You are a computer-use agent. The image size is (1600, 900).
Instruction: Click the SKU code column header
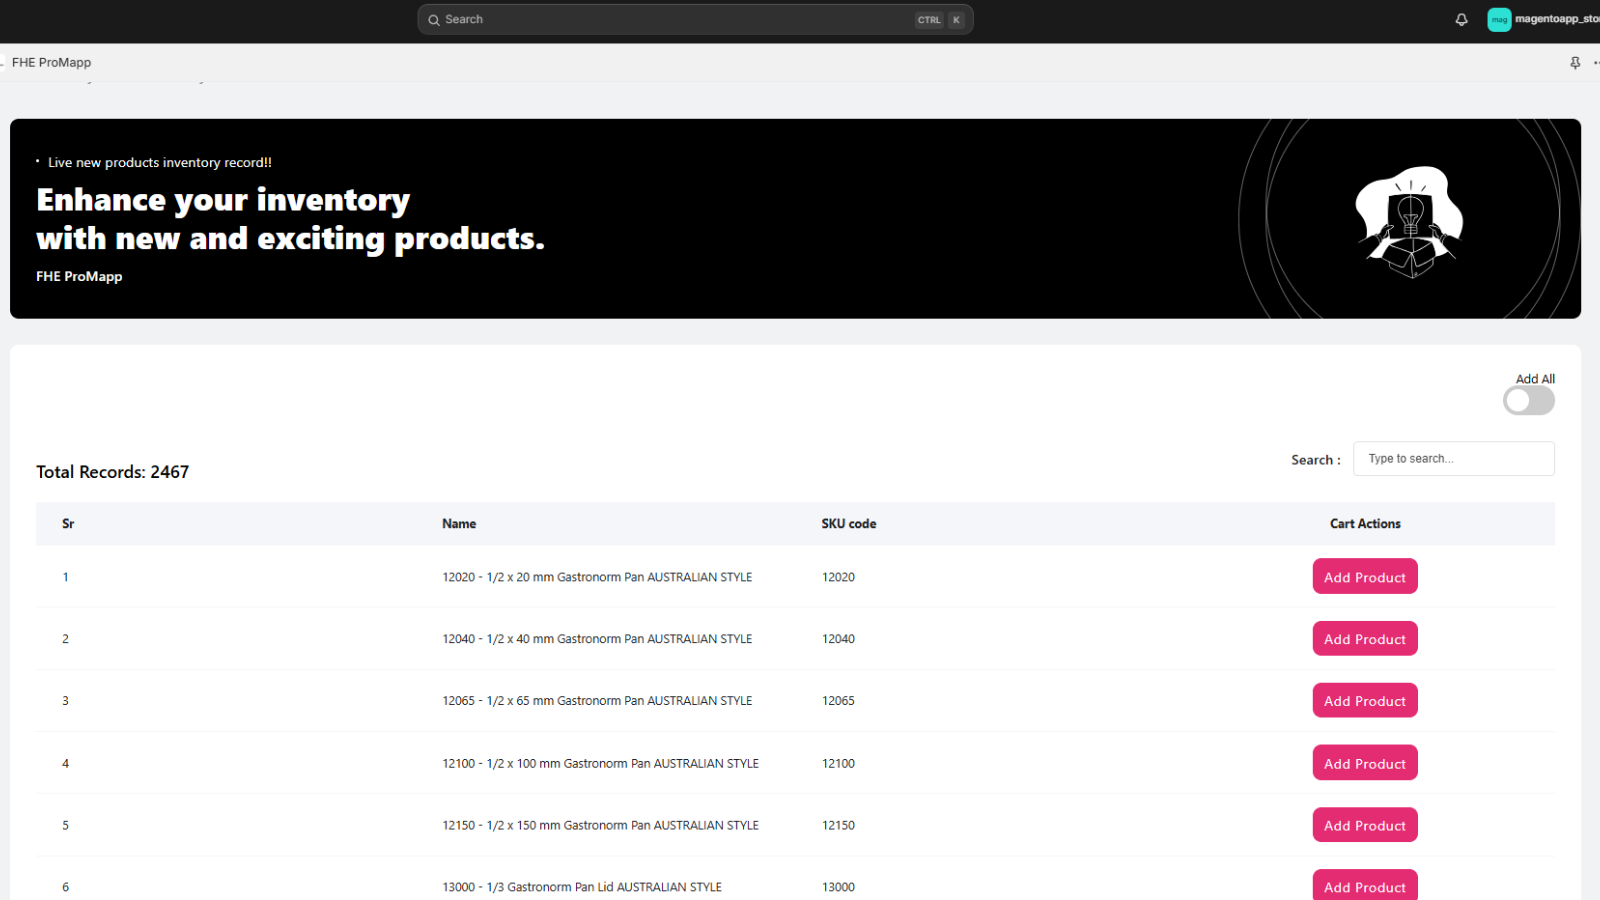pyautogui.click(x=849, y=524)
